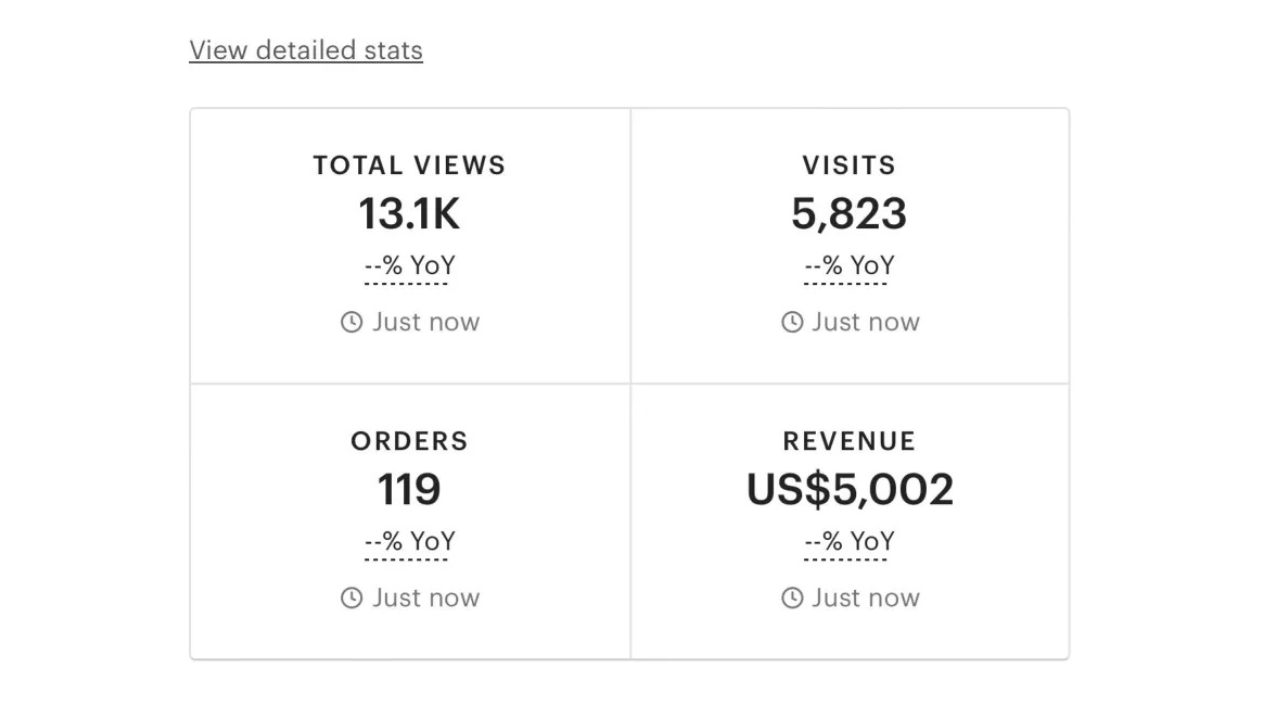Click the "Just now" text in Visits card
Screen dimensions: 1280x720
tap(866, 322)
